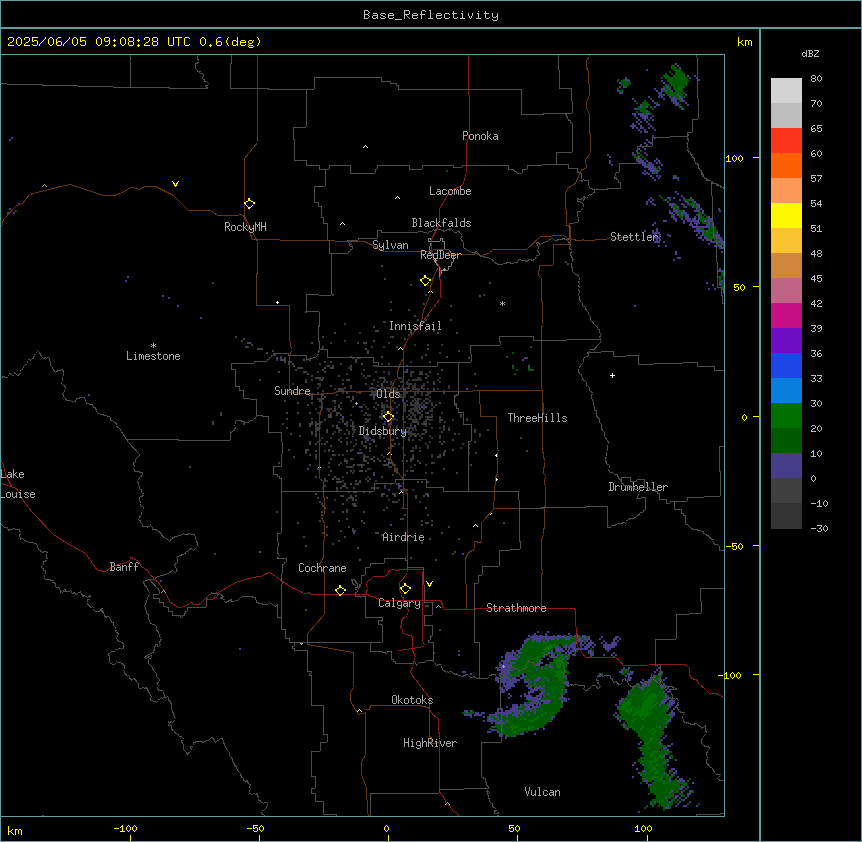The height and width of the screenshot is (842, 862).
Task: Pick the red swatch between 65 and 60 dBZ
Action: tap(786, 140)
